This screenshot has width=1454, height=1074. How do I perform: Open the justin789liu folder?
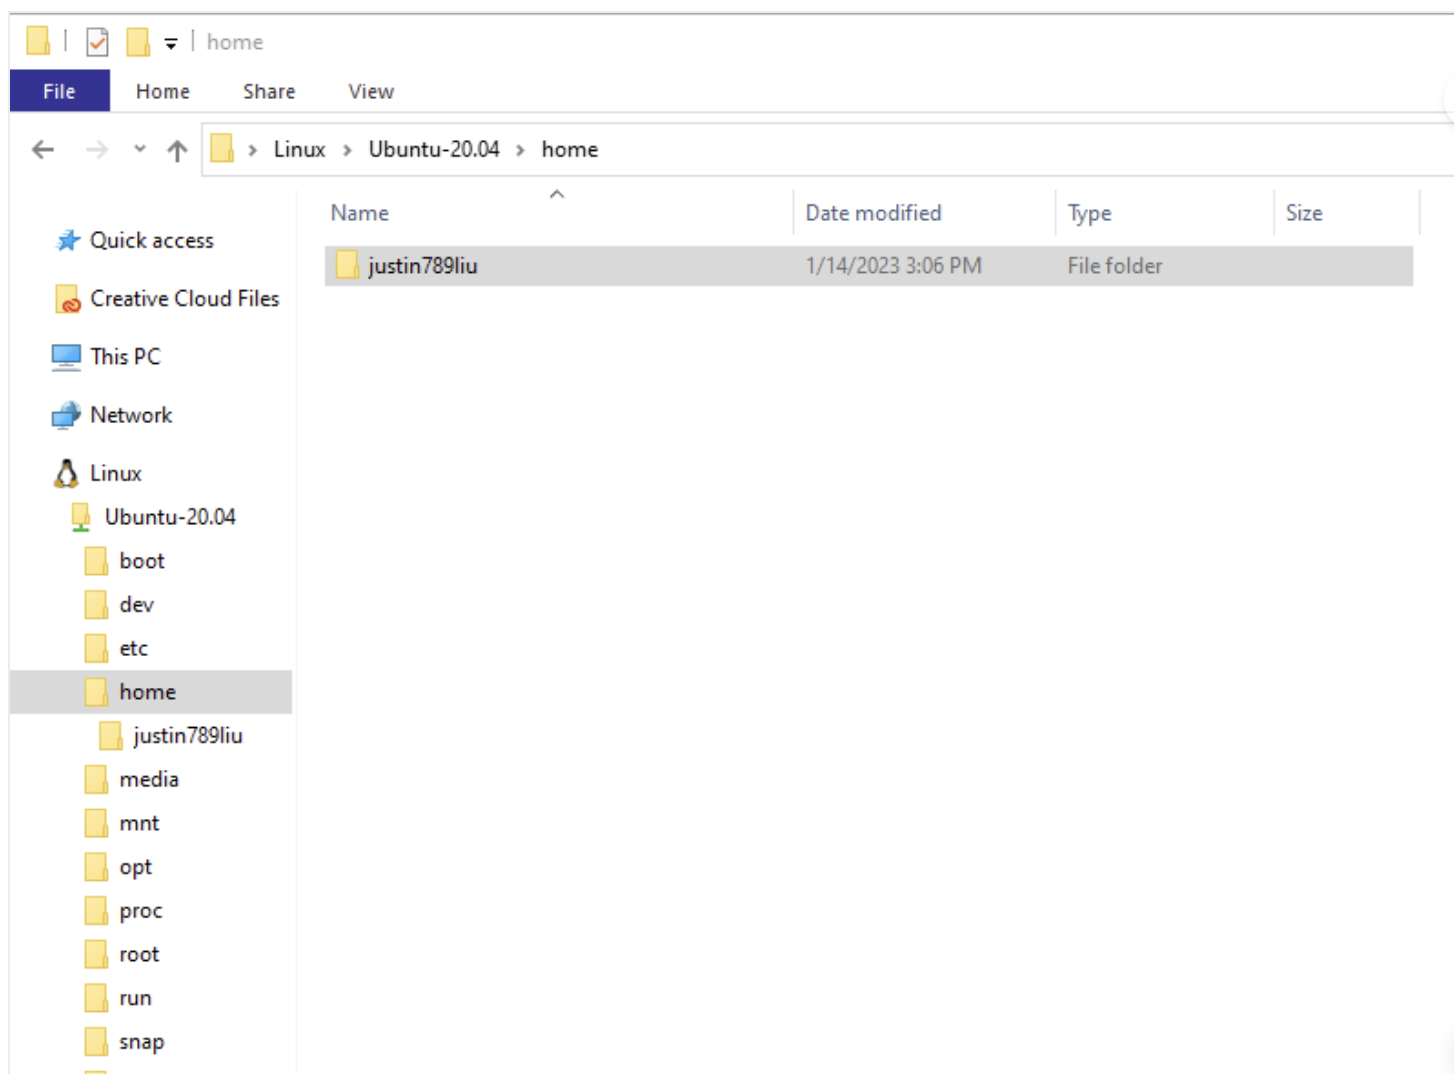425,265
